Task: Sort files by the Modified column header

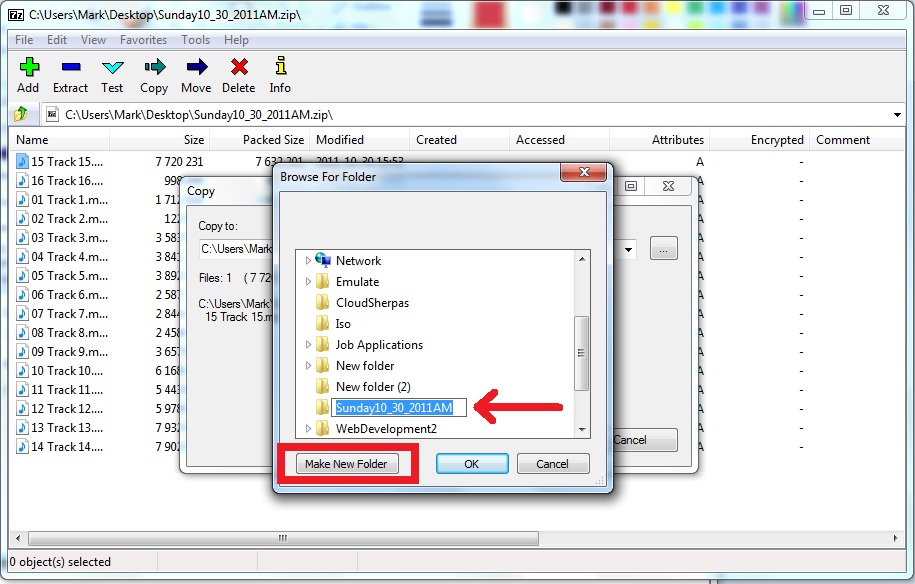Action: coord(340,140)
